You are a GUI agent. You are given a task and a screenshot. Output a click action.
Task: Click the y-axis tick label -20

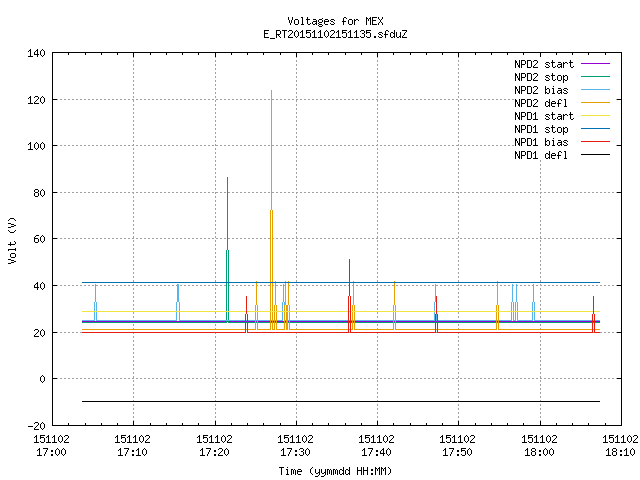click(x=36, y=426)
